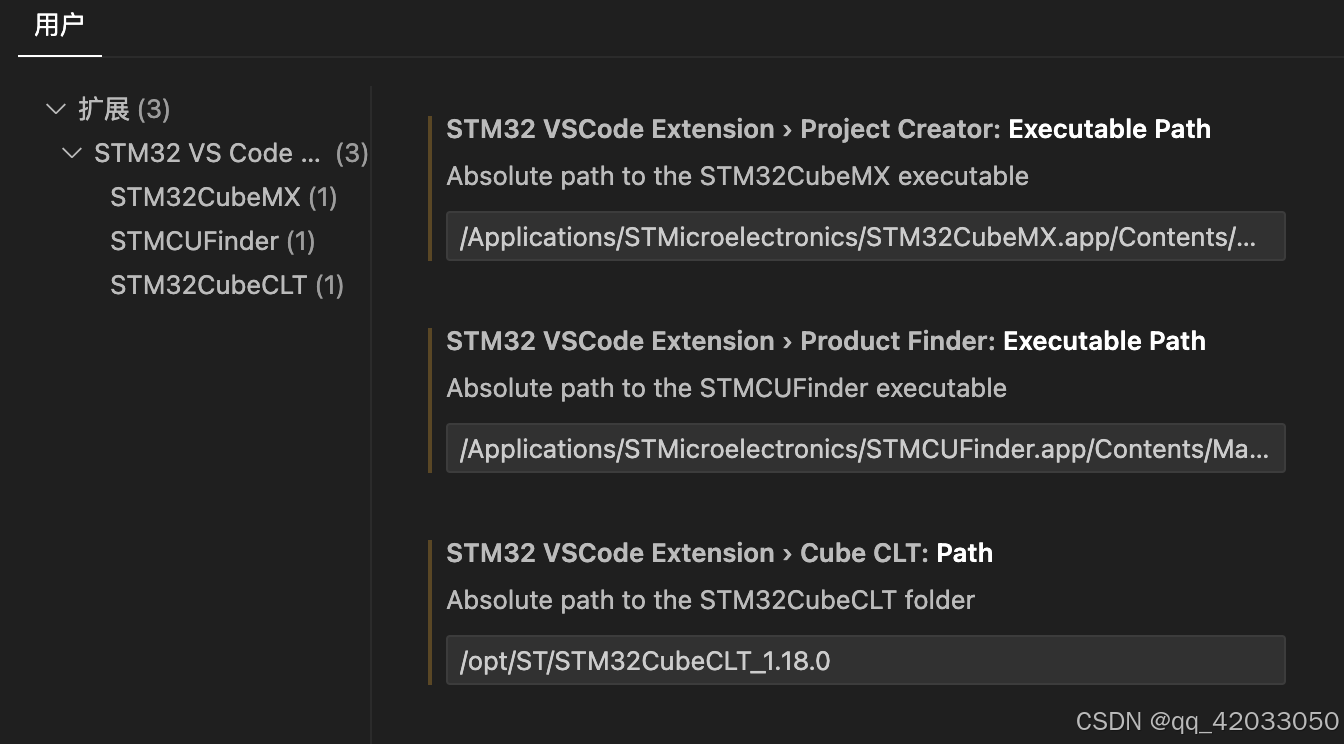Open the STM32CubeMX settings section
This screenshot has width=1344, height=744.
tap(224, 197)
